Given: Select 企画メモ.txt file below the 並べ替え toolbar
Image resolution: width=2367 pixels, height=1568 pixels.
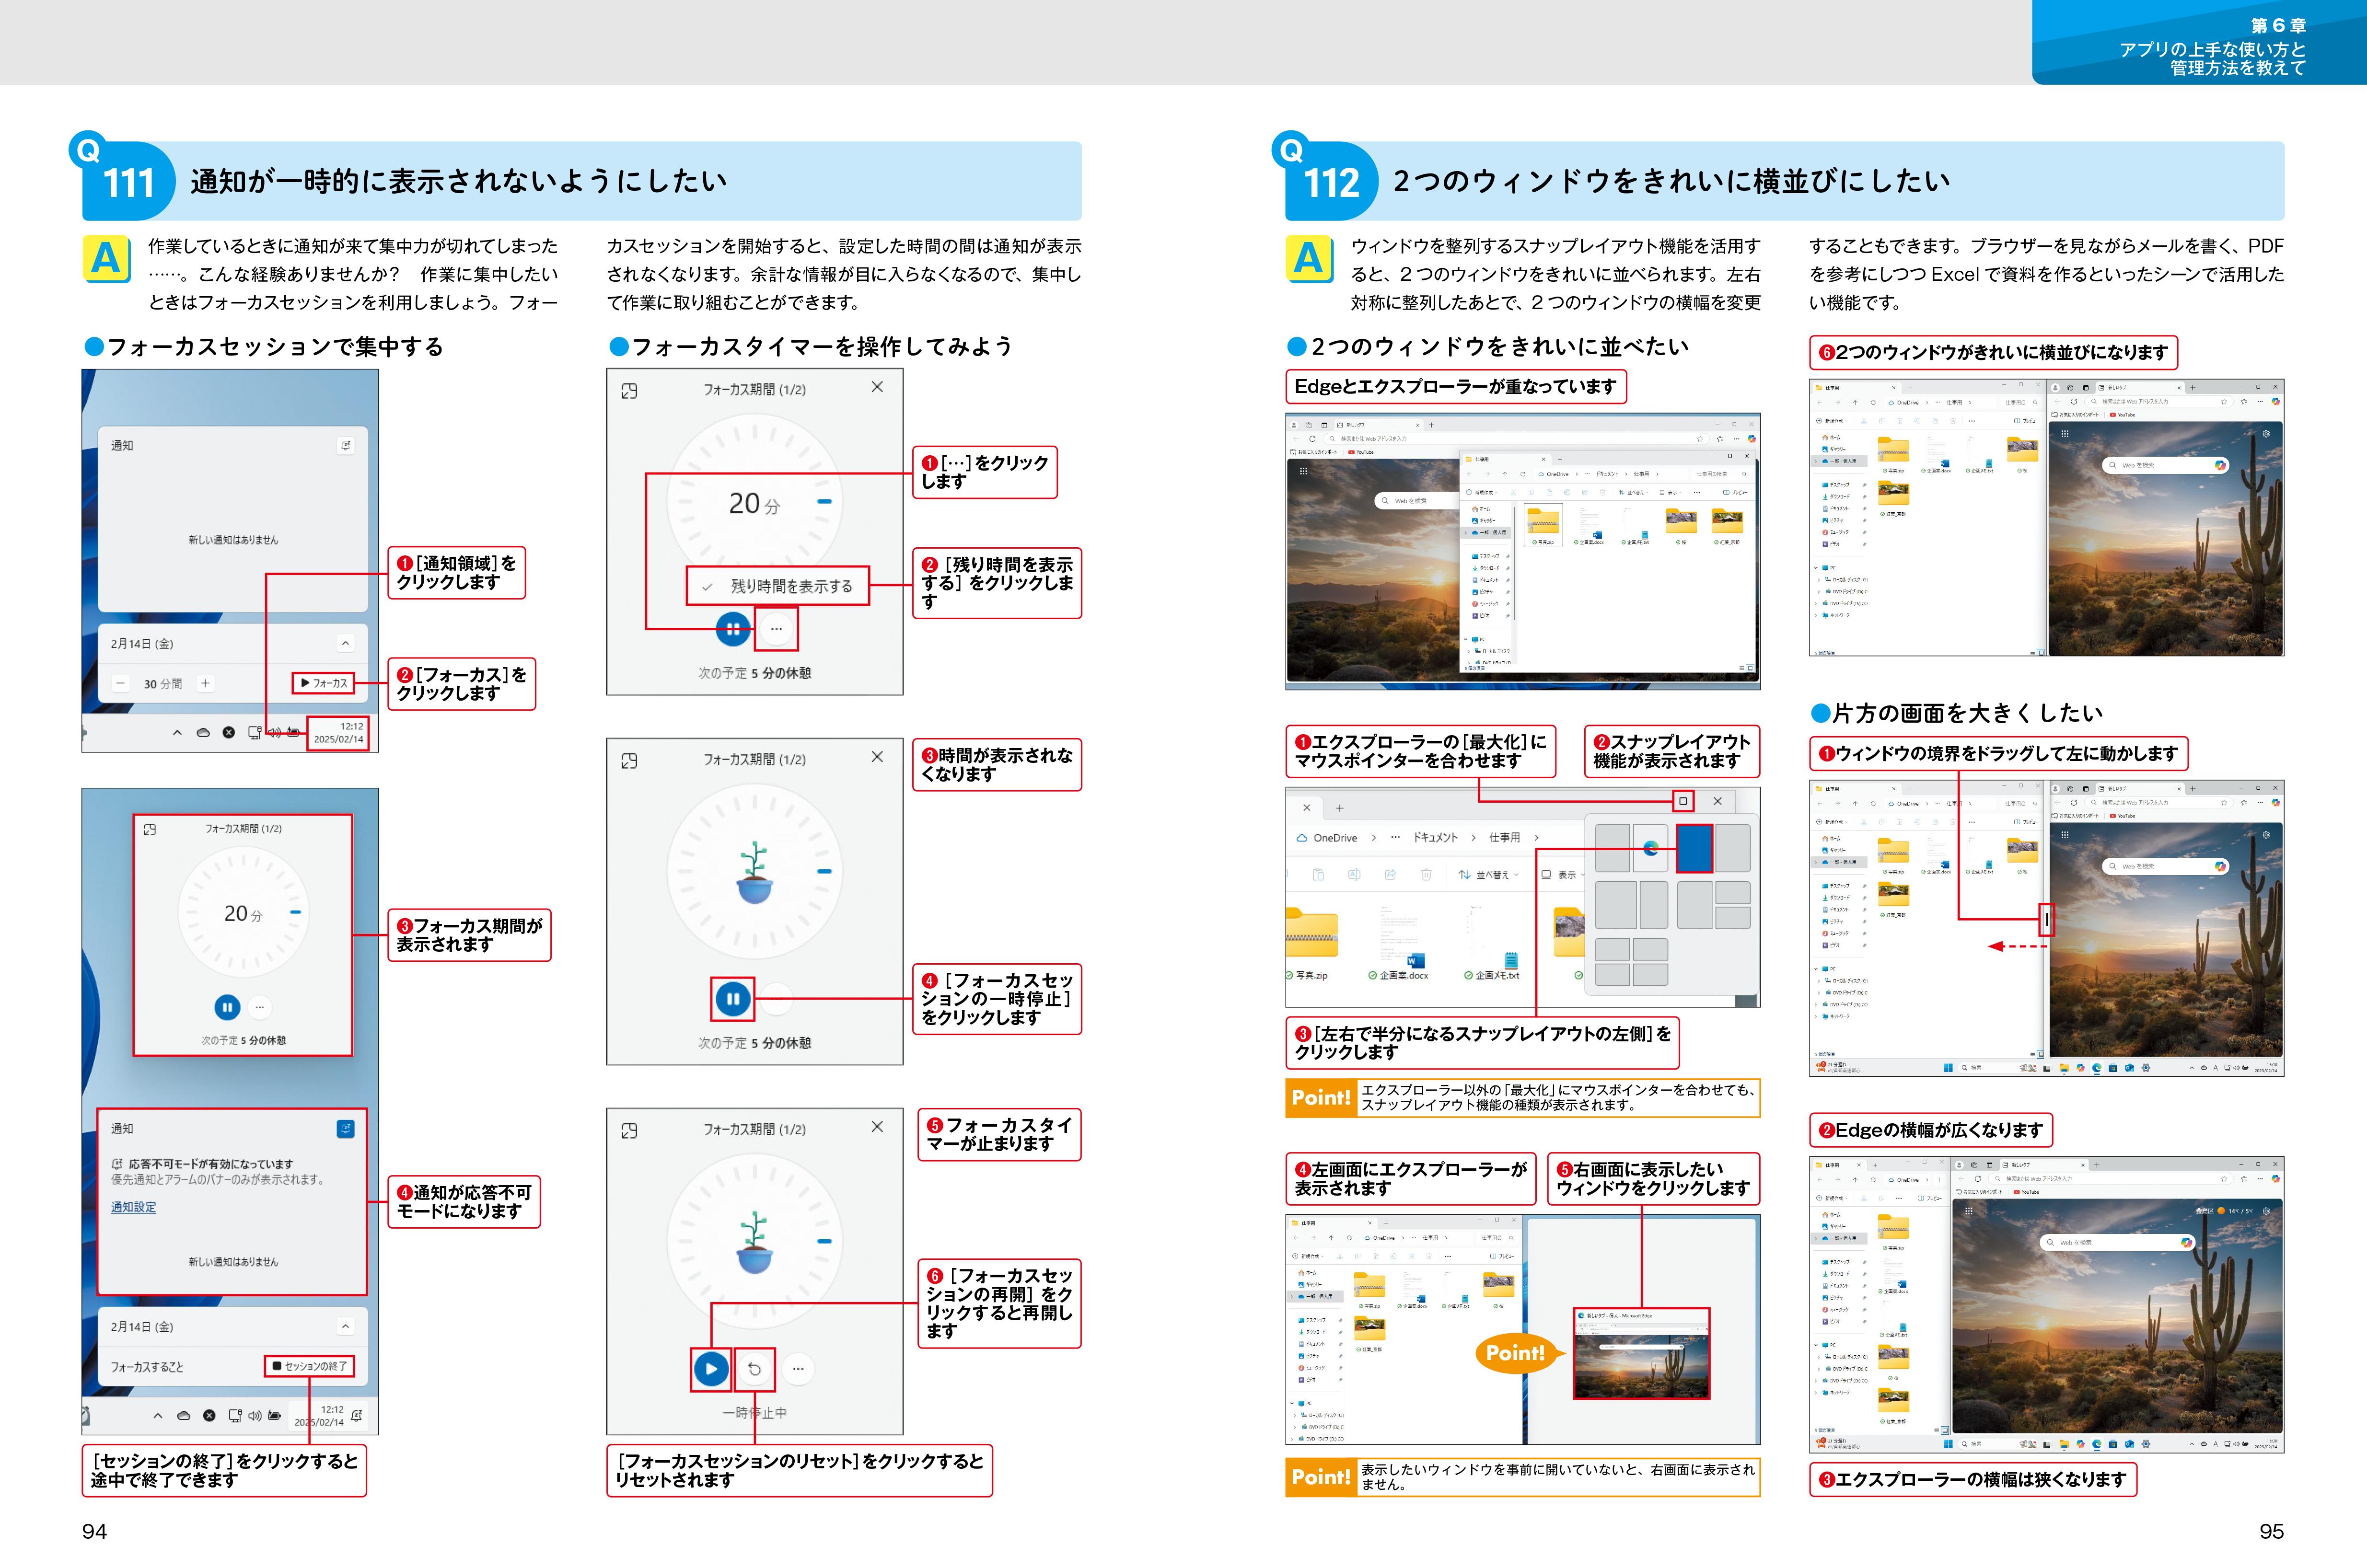Looking at the screenshot, I should [1492, 942].
